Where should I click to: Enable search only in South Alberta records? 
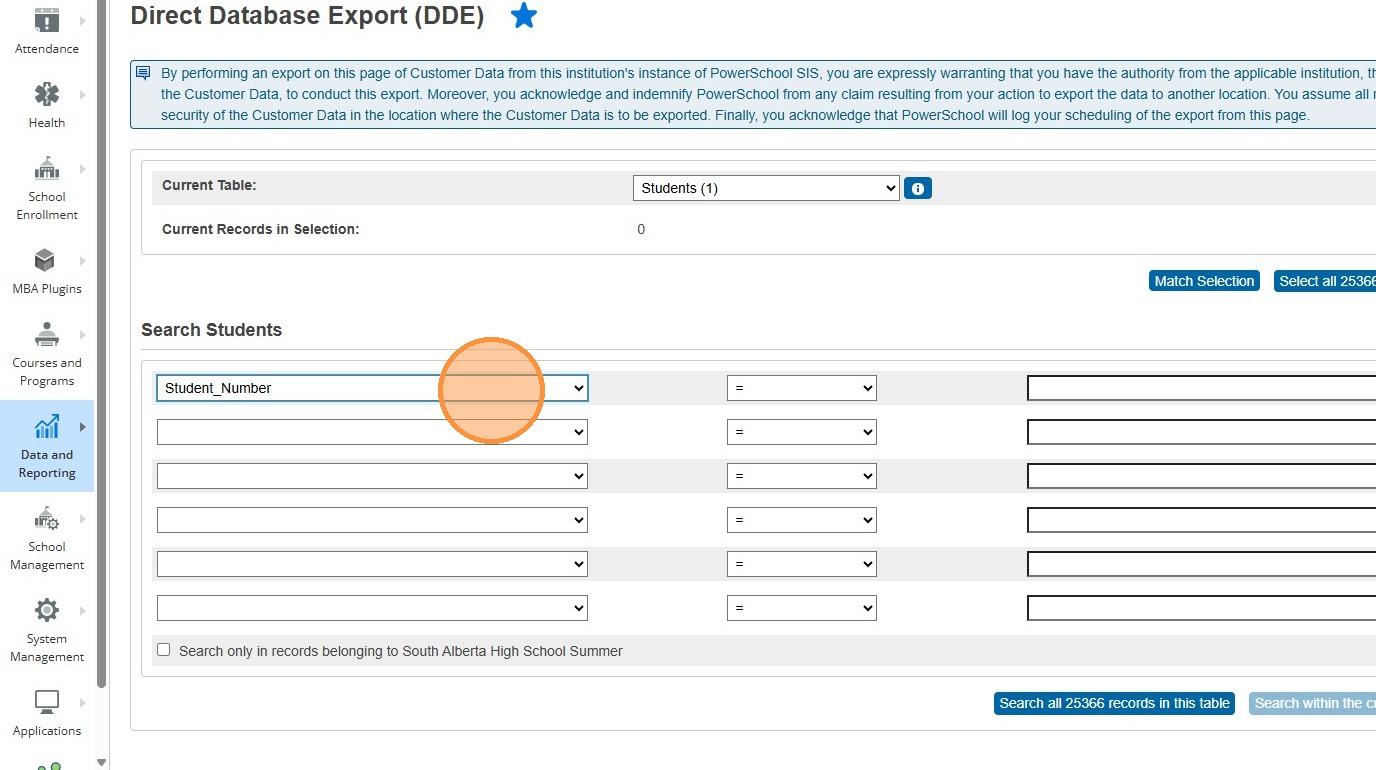tap(164, 650)
